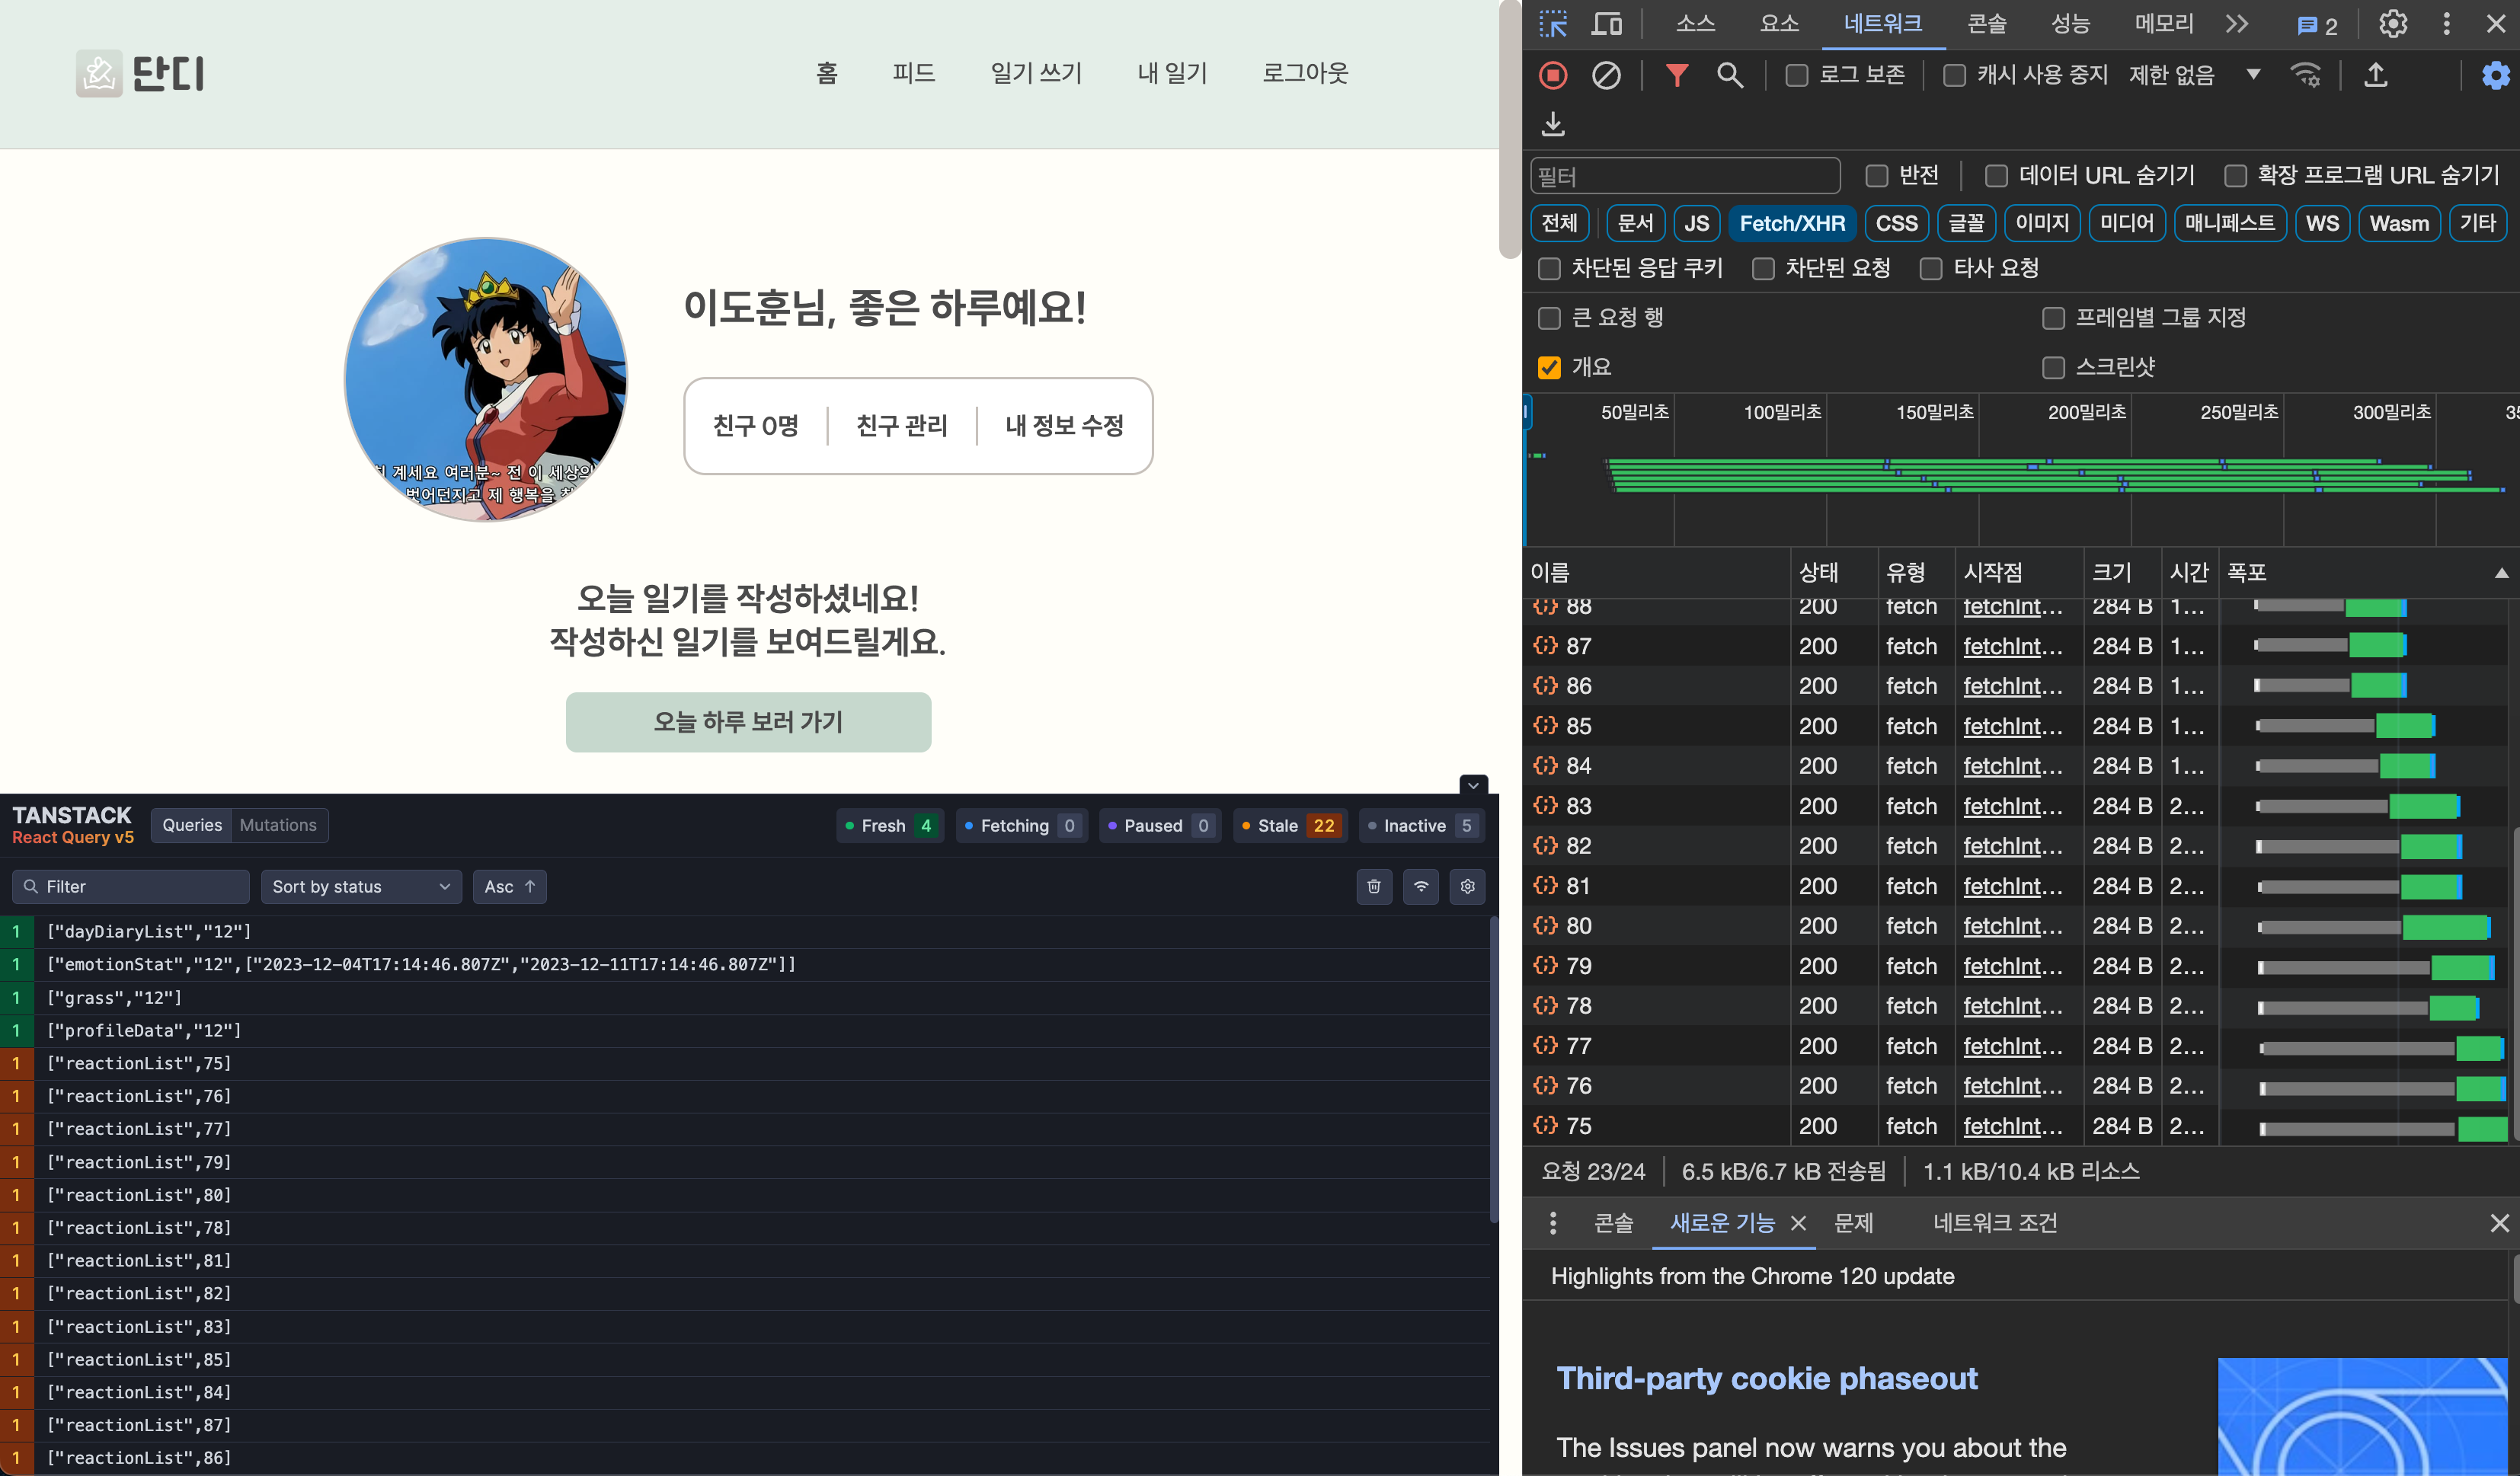Open the network request filter icon

pyautogui.click(x=1679, y=75)
